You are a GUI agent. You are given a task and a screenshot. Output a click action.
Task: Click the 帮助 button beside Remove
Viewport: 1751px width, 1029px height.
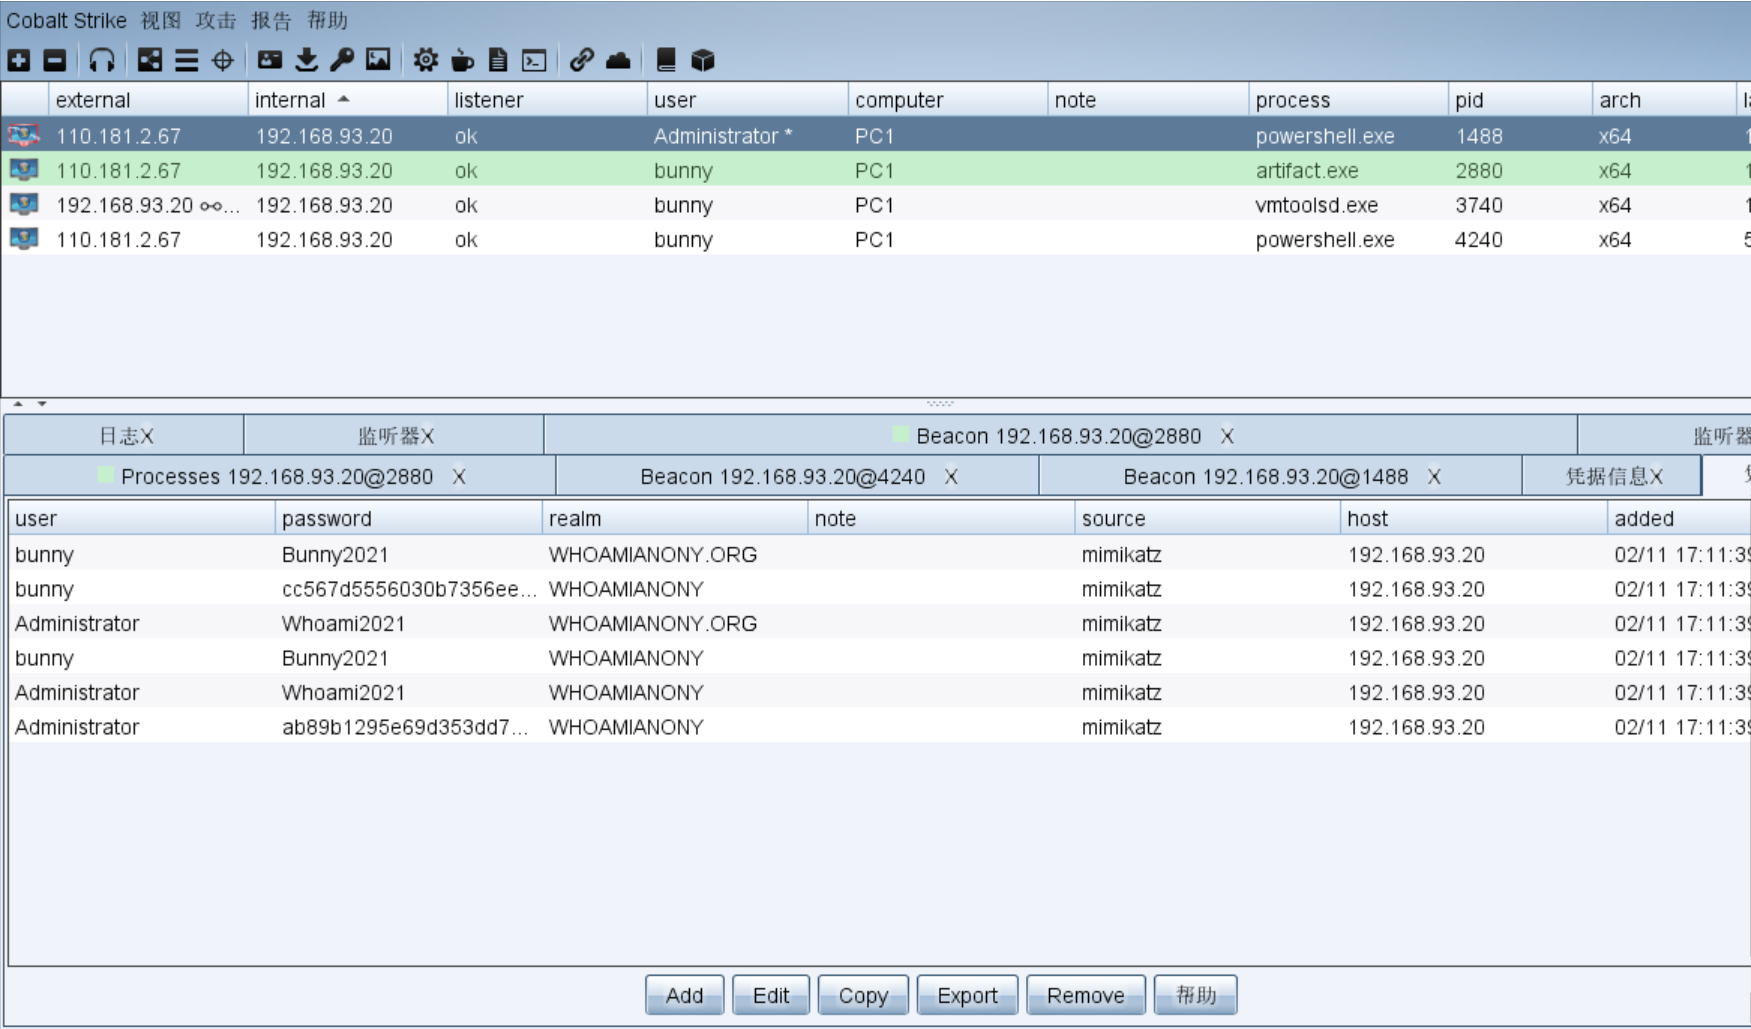point(1195,995)
